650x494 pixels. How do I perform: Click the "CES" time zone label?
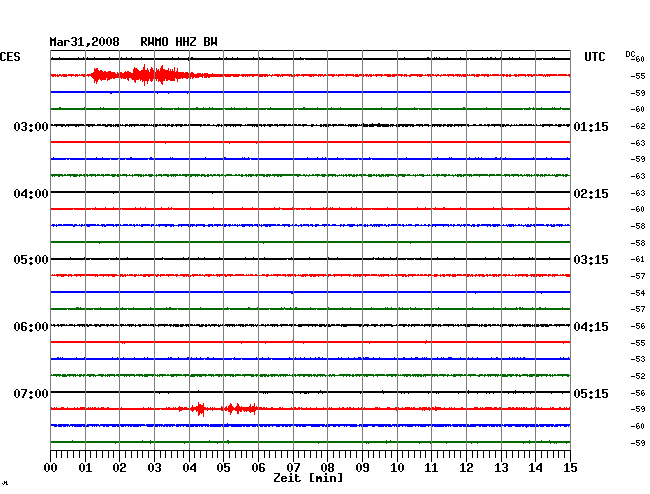point(10,57)
